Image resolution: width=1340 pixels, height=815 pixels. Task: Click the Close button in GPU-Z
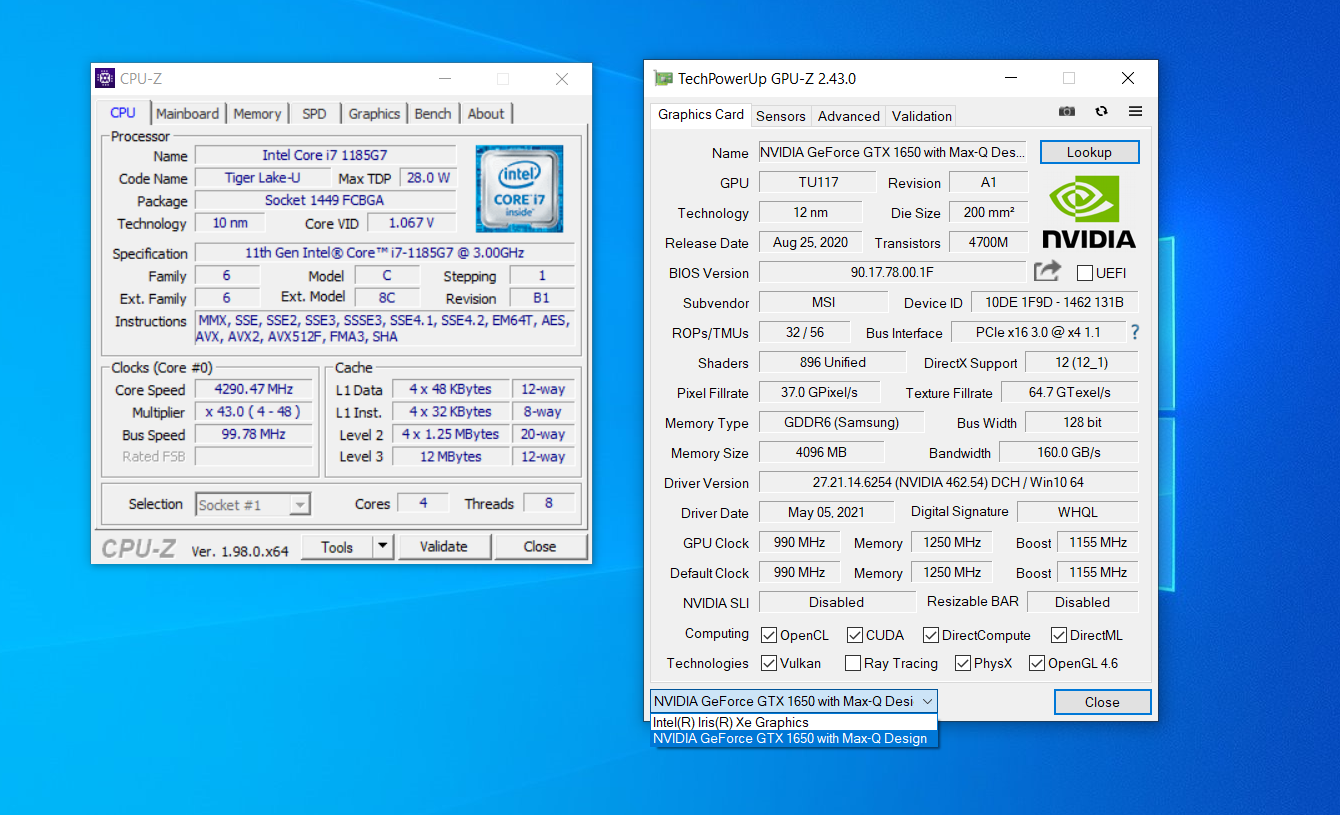click(1102, 702)
